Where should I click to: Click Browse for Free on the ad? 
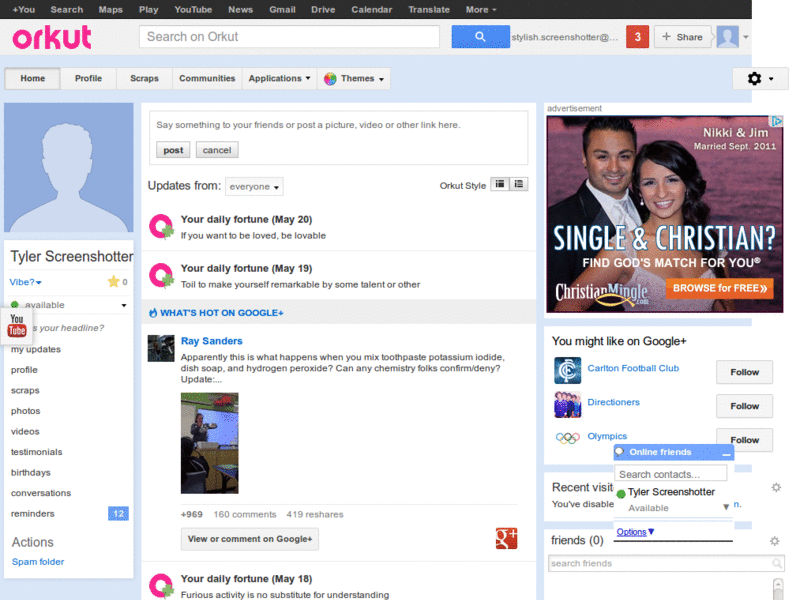[720, 288]
